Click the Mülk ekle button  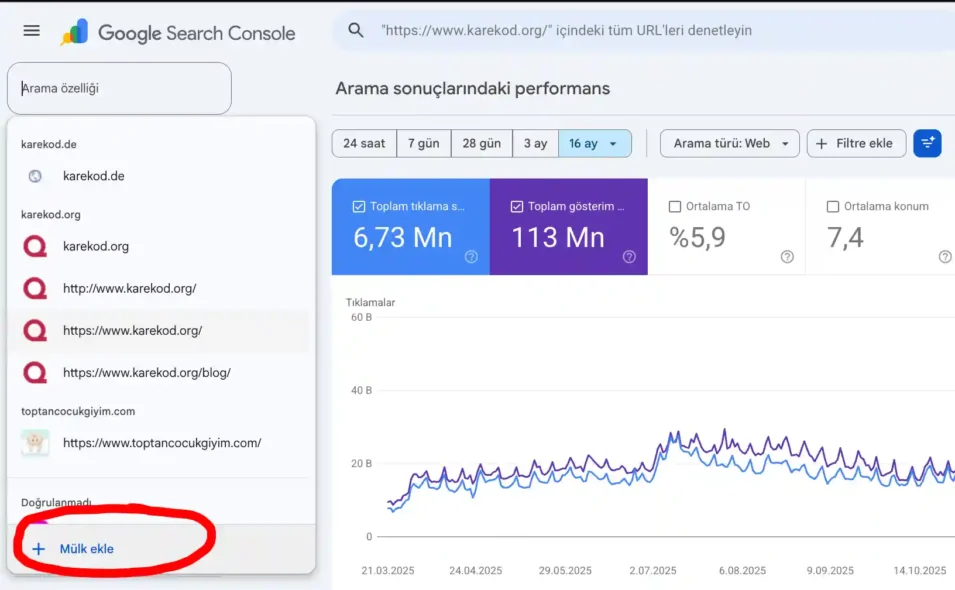[x=161, y=549]
